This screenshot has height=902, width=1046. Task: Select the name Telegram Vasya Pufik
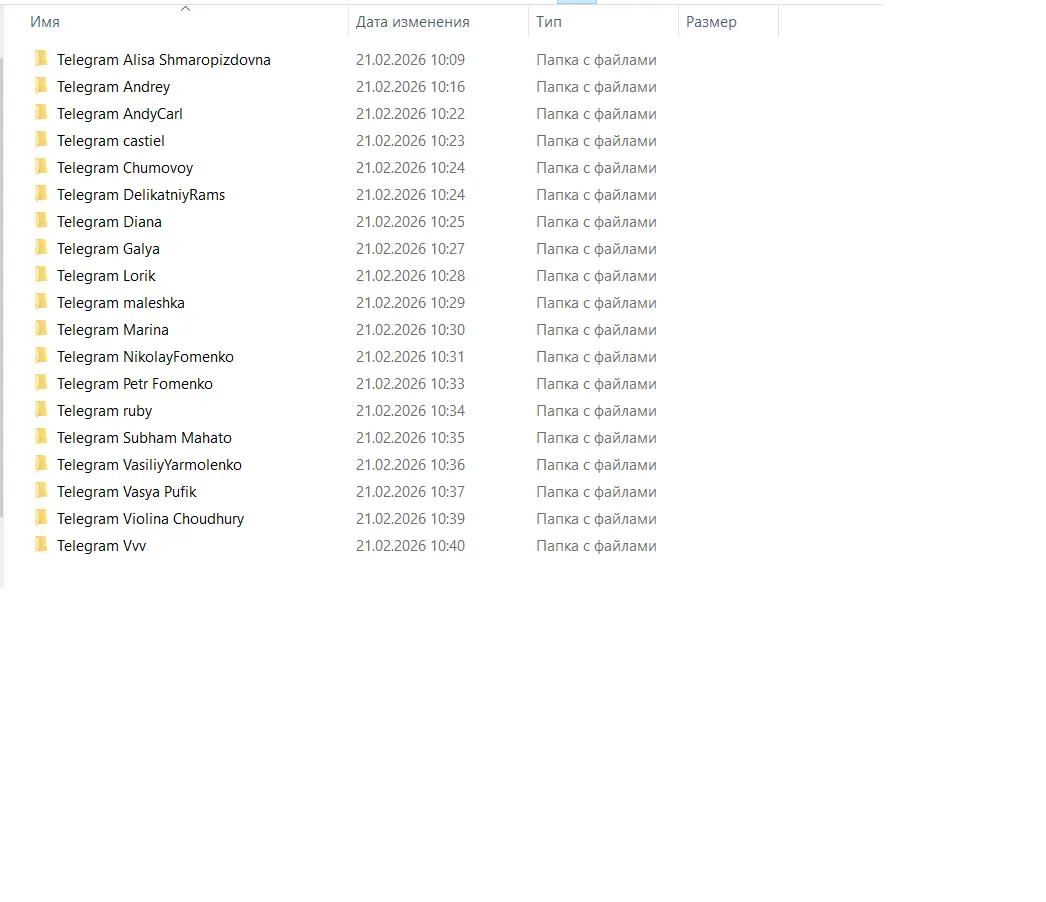point(127,492)
